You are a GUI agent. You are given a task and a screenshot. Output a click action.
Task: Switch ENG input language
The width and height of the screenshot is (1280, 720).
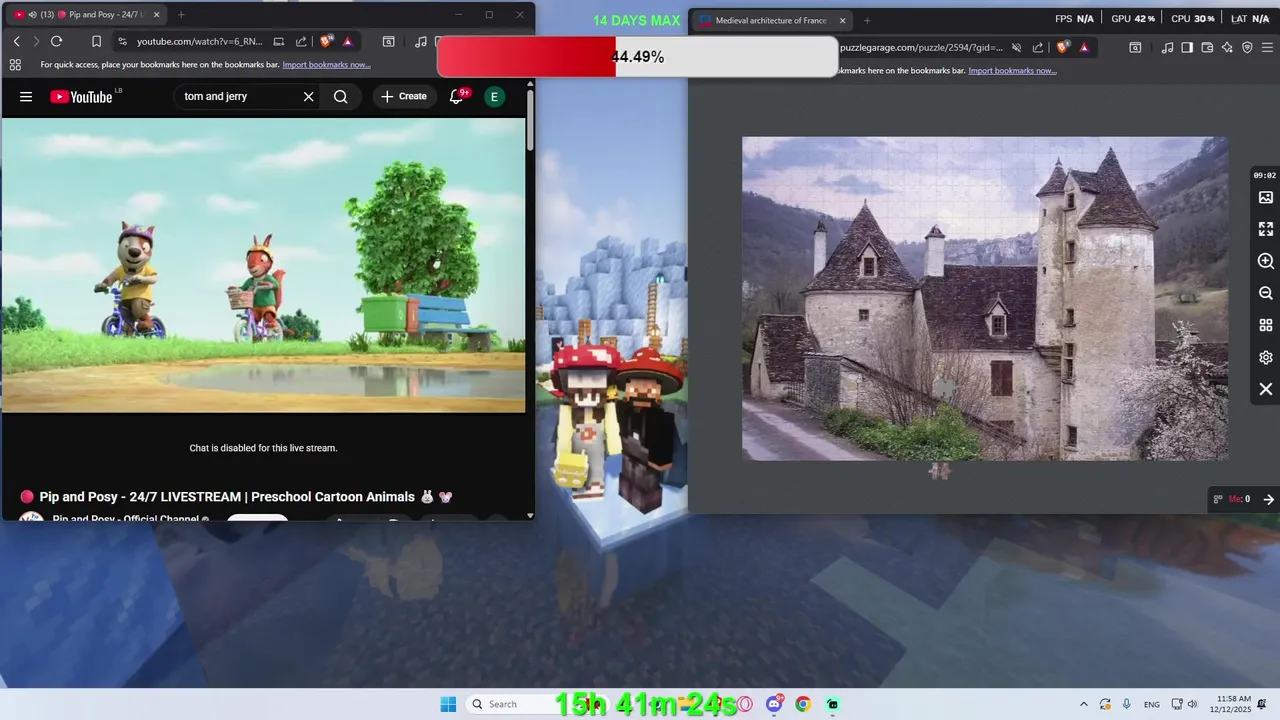[x=1152, y=704]
